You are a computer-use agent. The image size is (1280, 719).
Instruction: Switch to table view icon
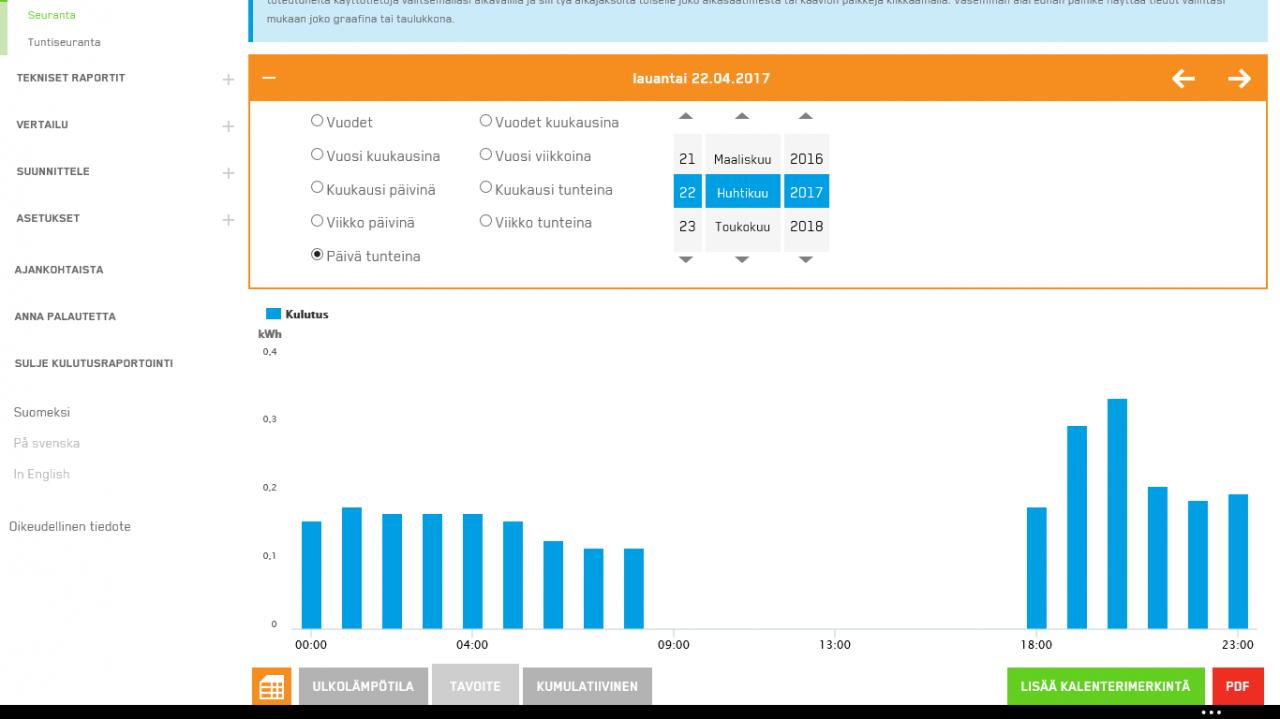coord(271,687)
